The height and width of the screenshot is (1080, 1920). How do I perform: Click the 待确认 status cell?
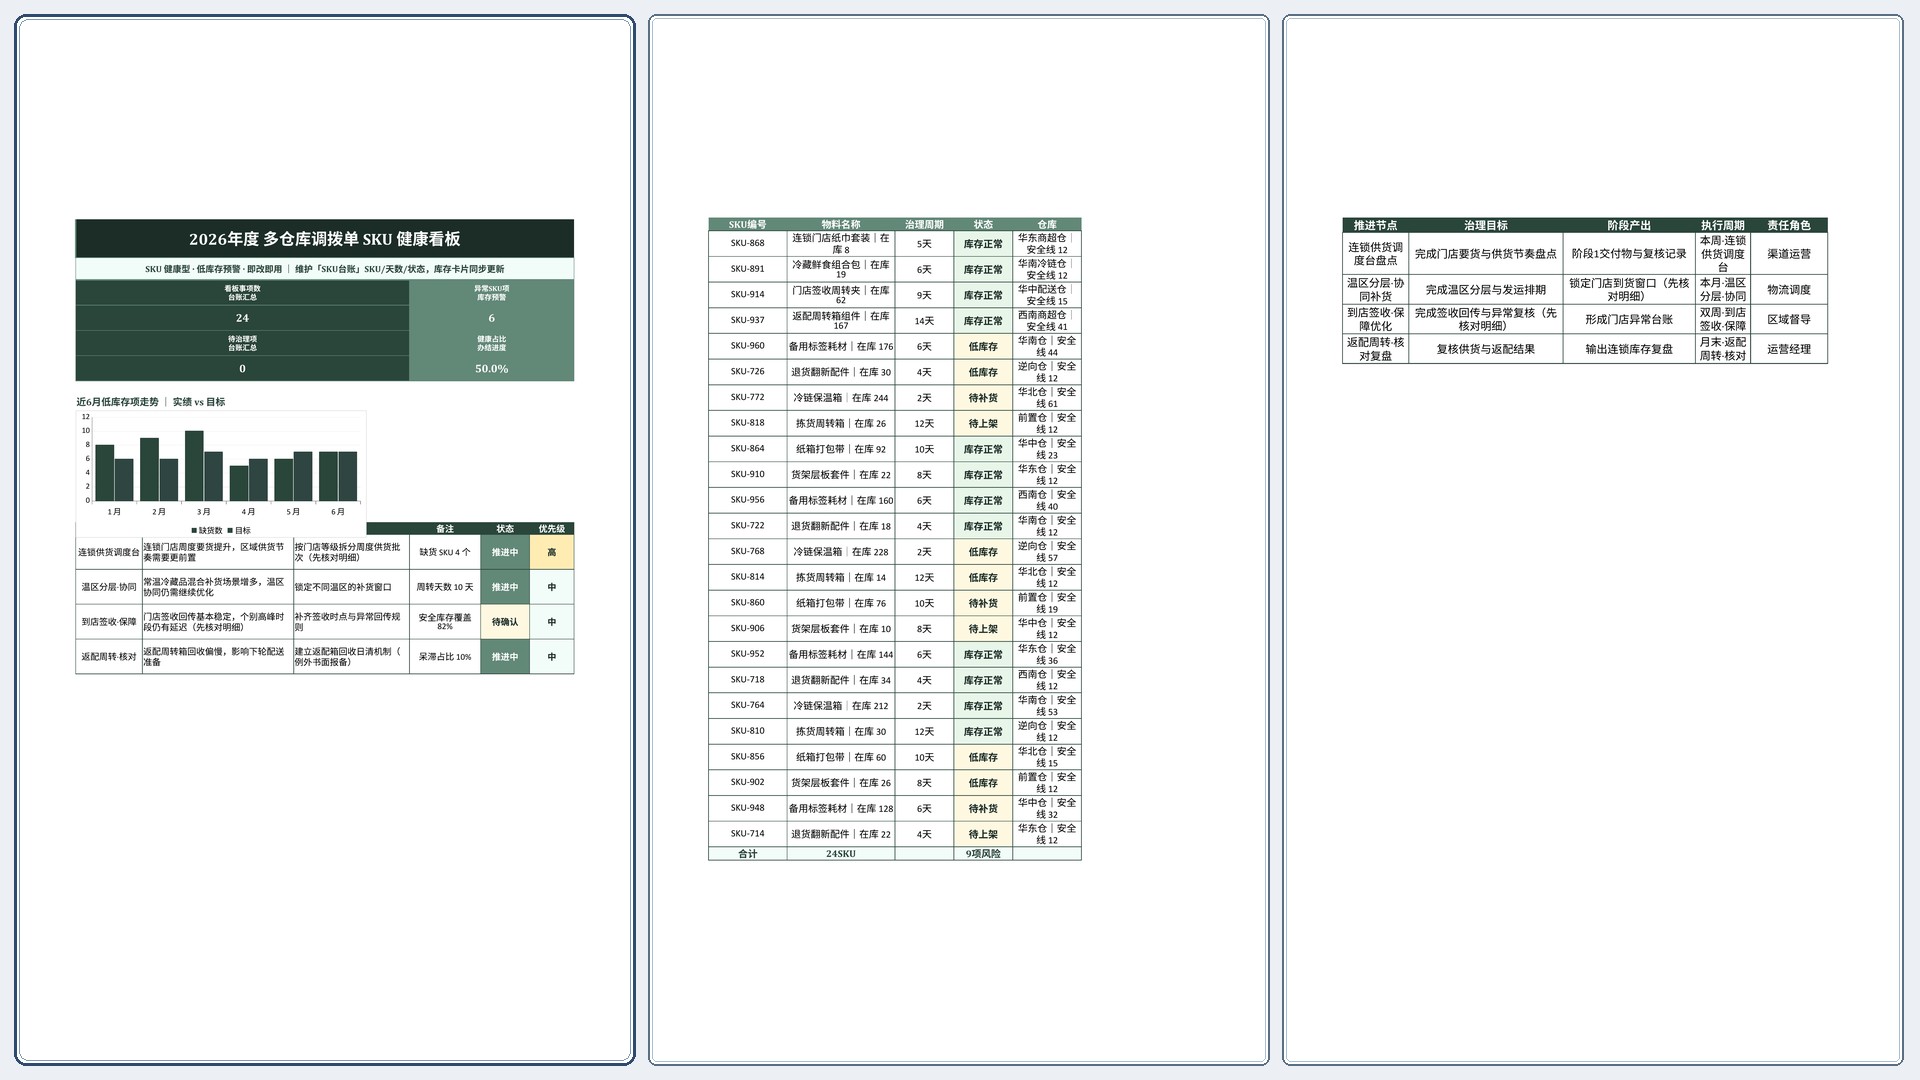[x=505, y=622]
